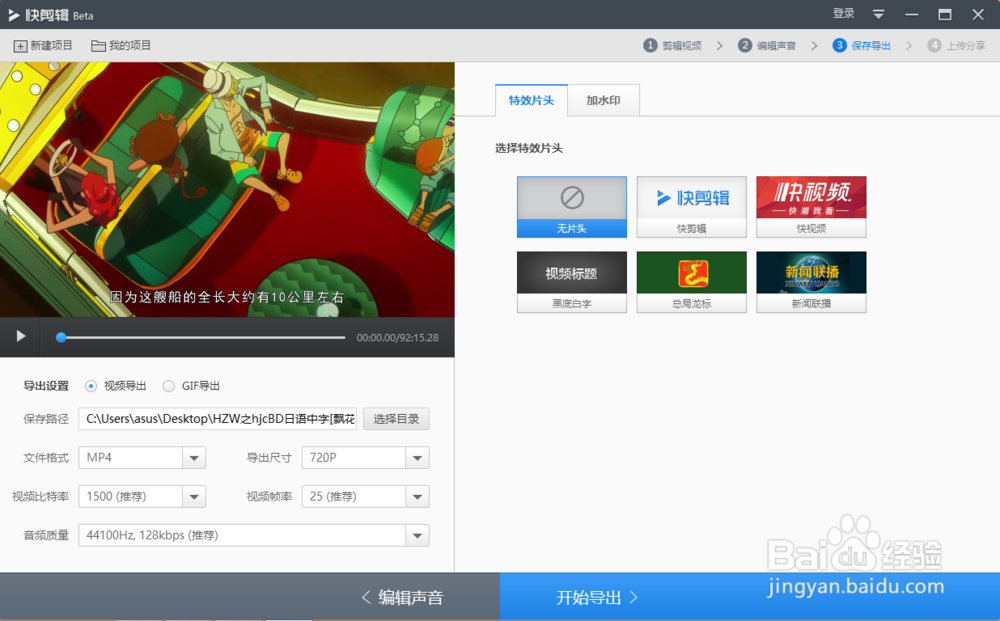Click the 00:00.00/92:15.28 time display

(x=397, y=337)
